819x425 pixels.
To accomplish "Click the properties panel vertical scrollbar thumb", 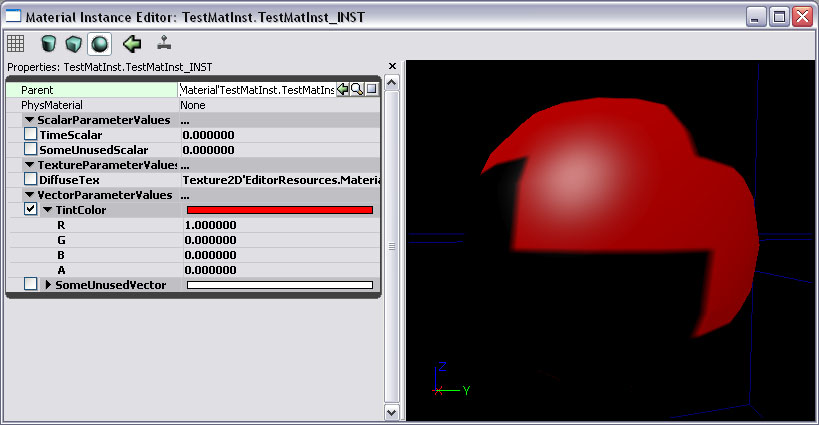I will (x=392, y=246).
